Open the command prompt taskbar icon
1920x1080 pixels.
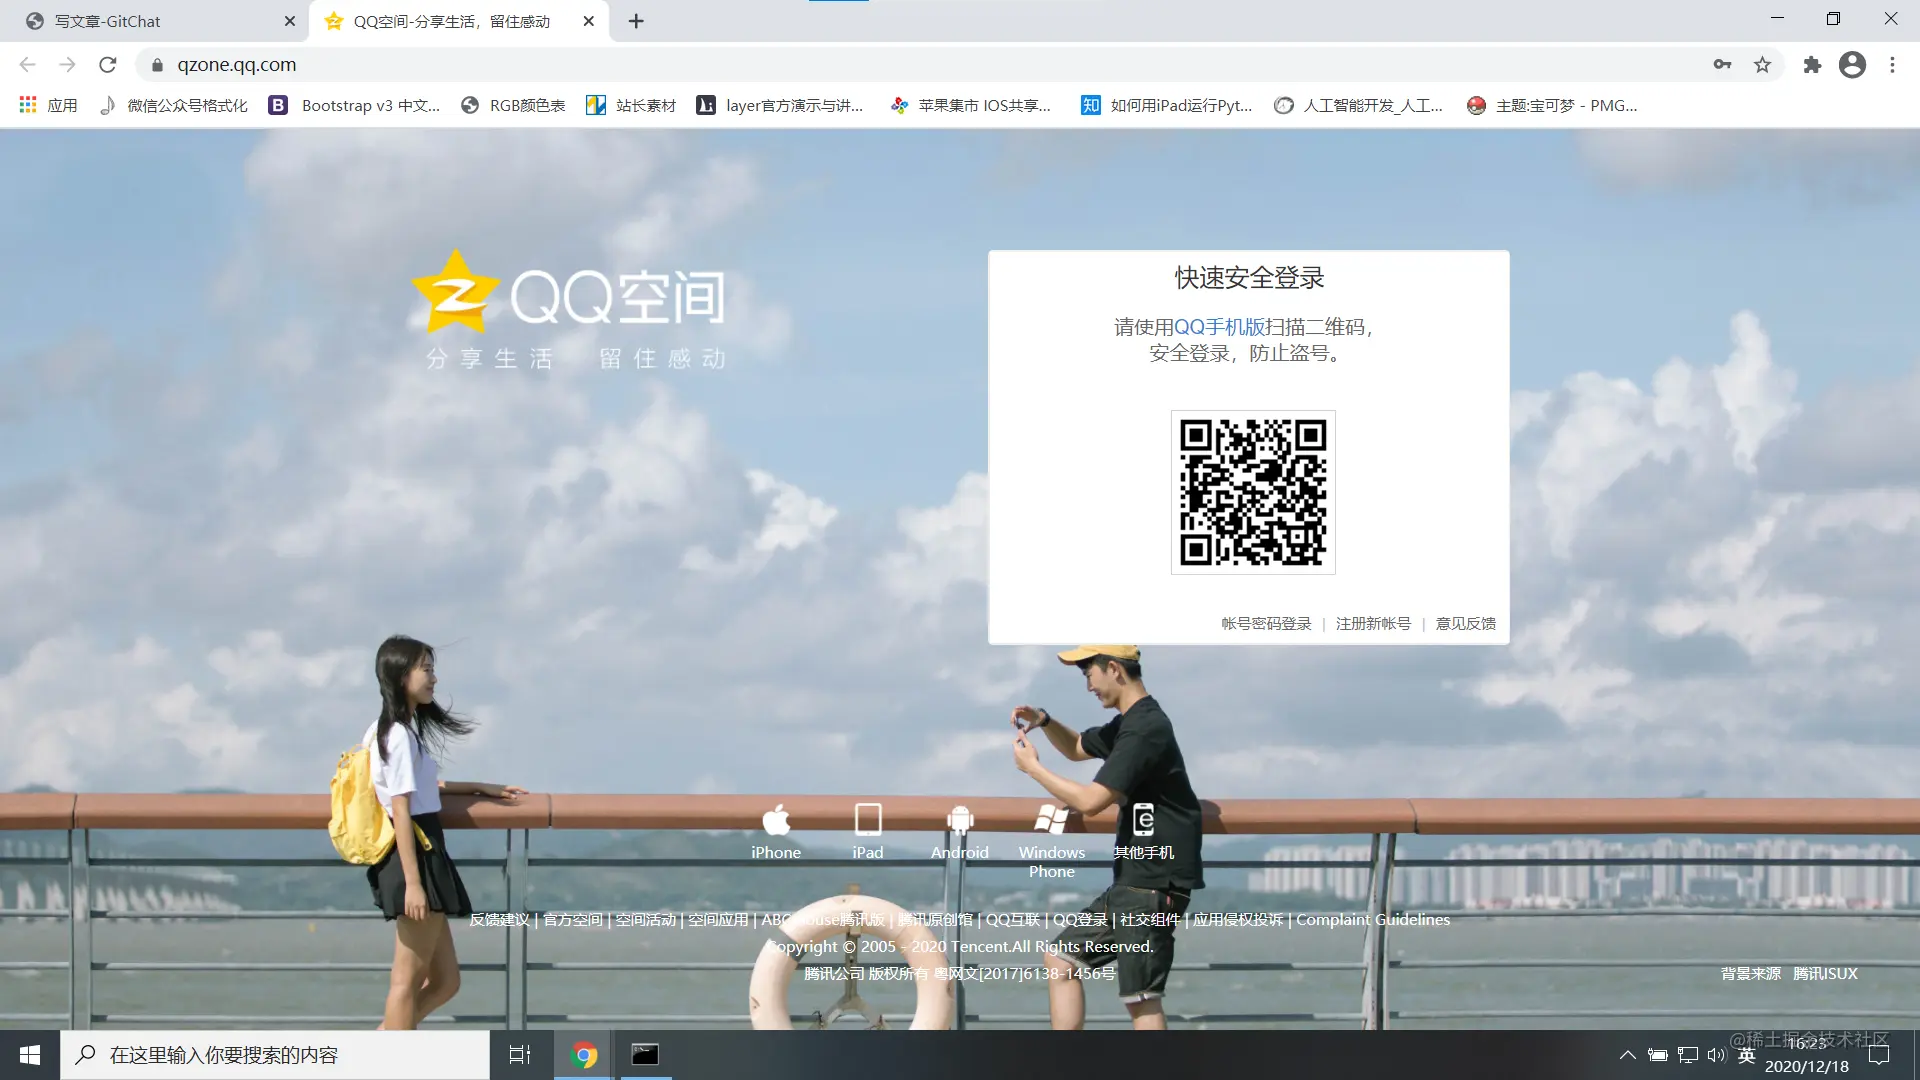(645, 1055)
